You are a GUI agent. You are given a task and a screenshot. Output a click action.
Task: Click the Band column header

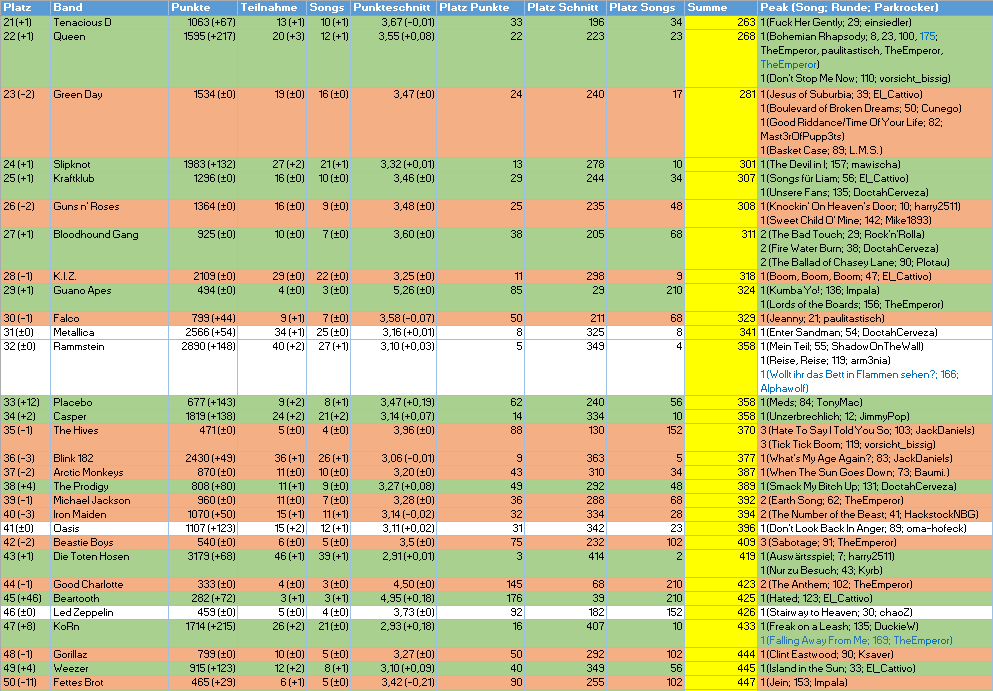tap(110, 8)
